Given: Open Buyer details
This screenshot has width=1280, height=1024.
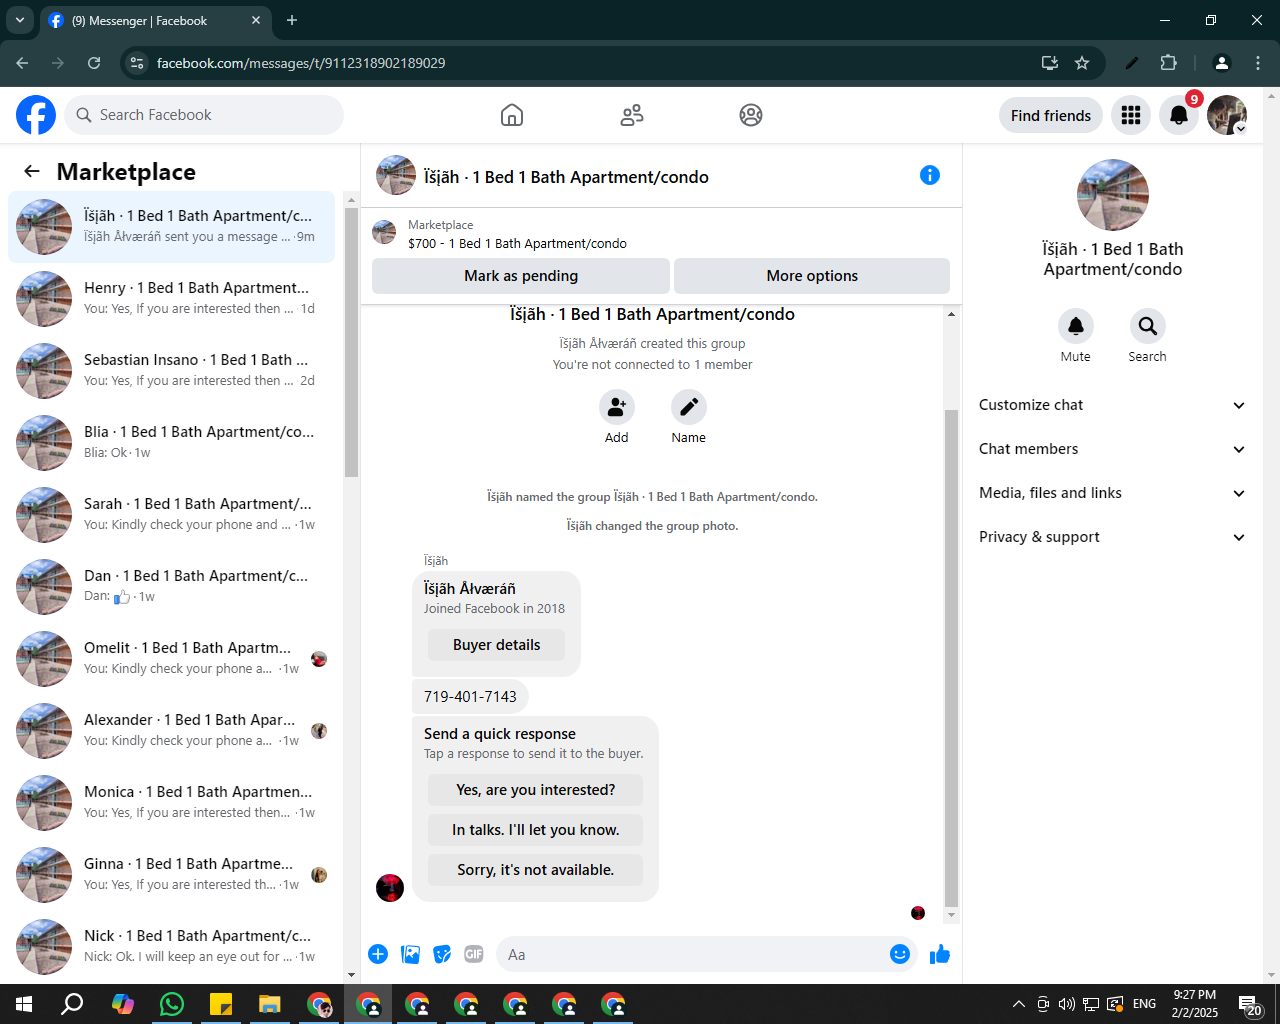Looking at the screenshot, I should pyautogui.click(x=496, y=645).
